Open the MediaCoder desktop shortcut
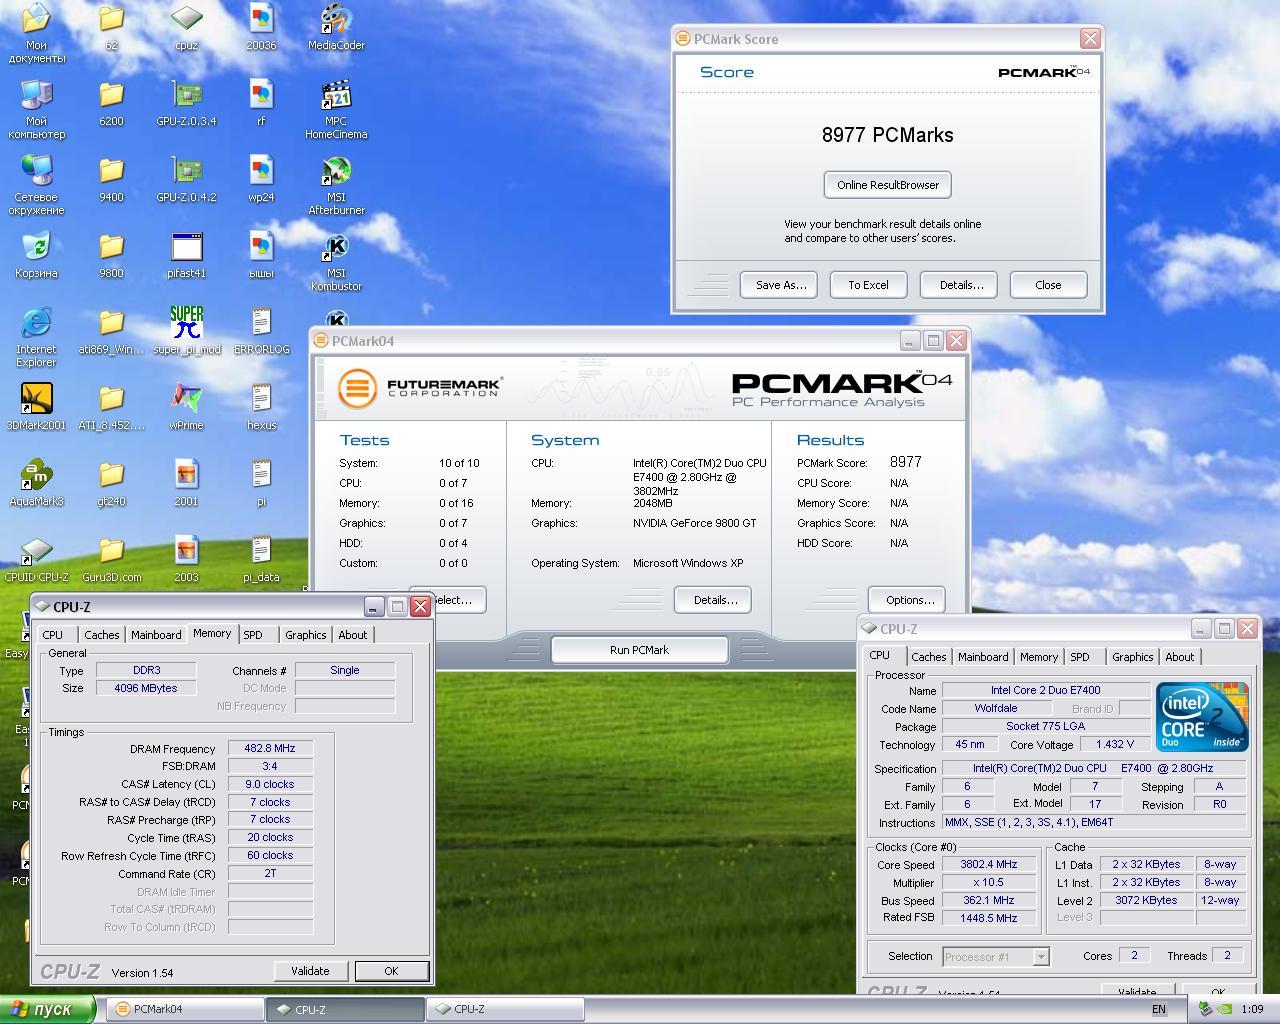Screen dimensions: 1280x1024 click(x=336, y=27)
